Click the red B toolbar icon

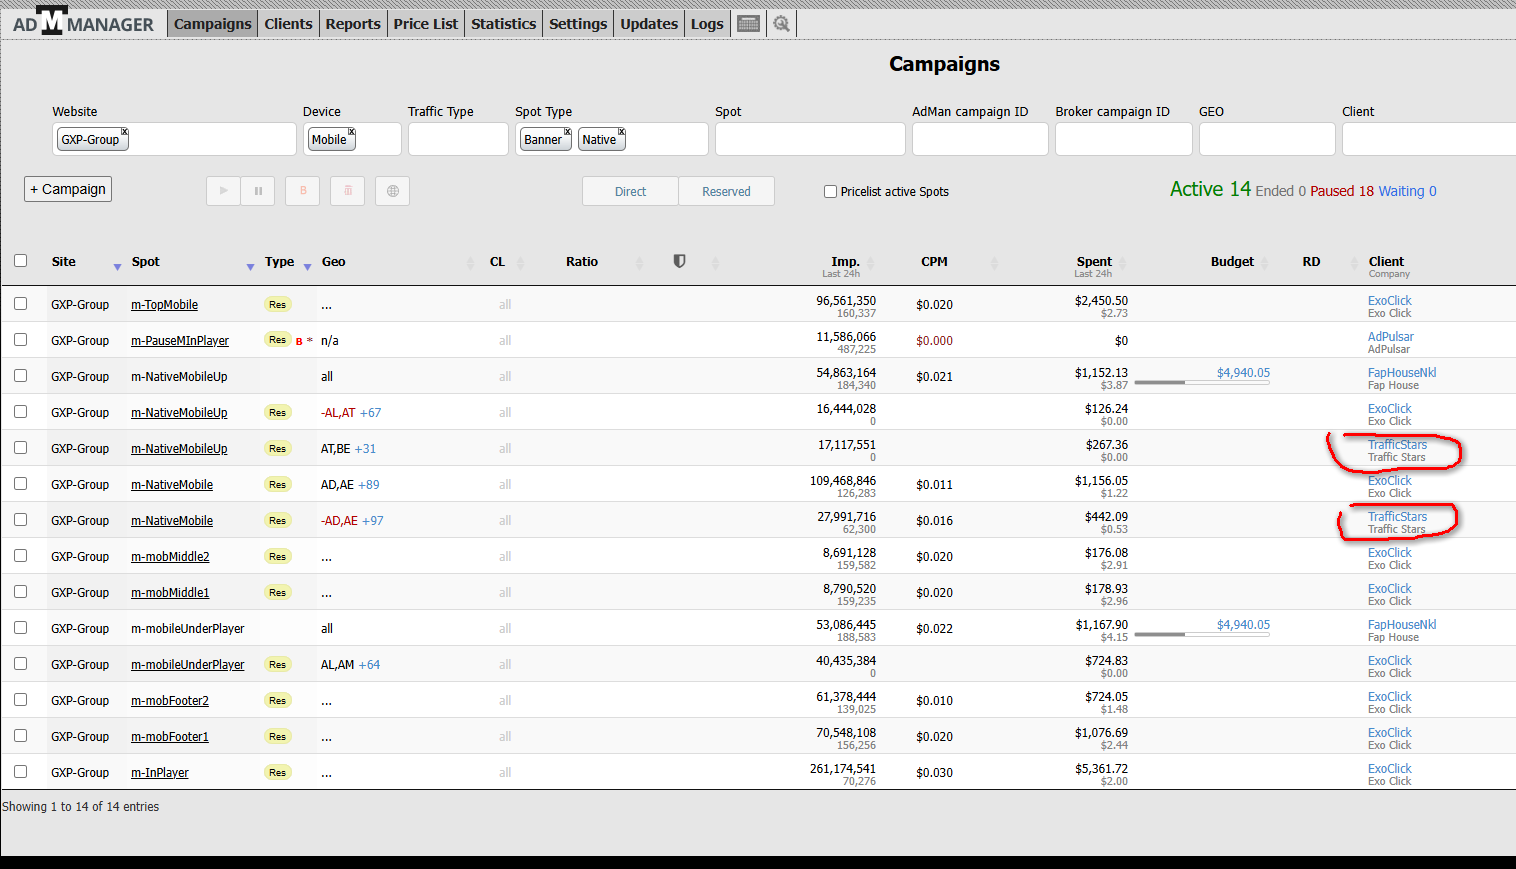pyautogui.click(x=303, y=191)
